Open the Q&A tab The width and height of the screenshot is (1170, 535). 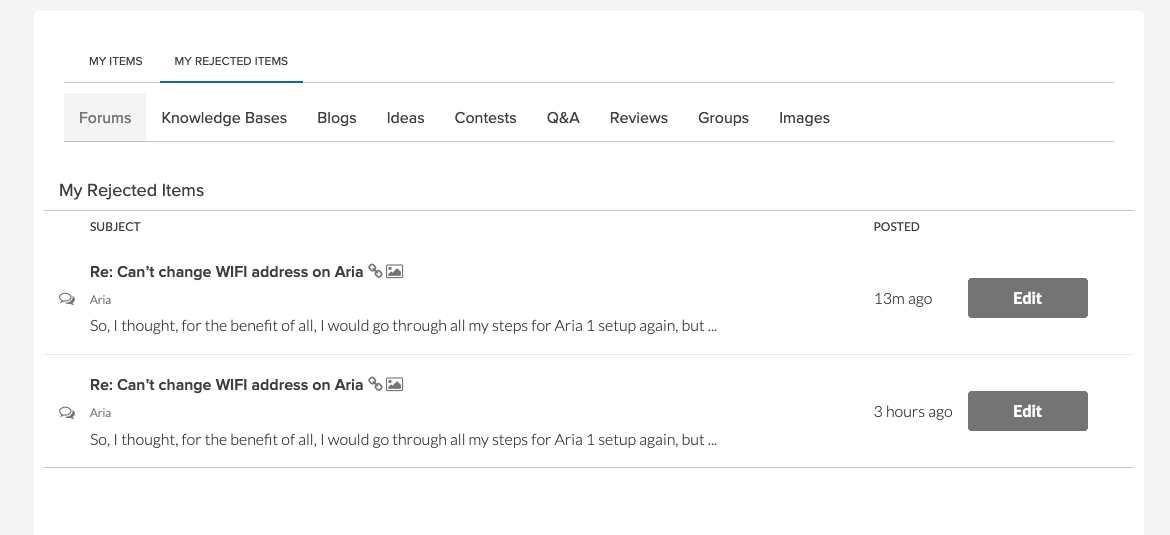(563, 118)
